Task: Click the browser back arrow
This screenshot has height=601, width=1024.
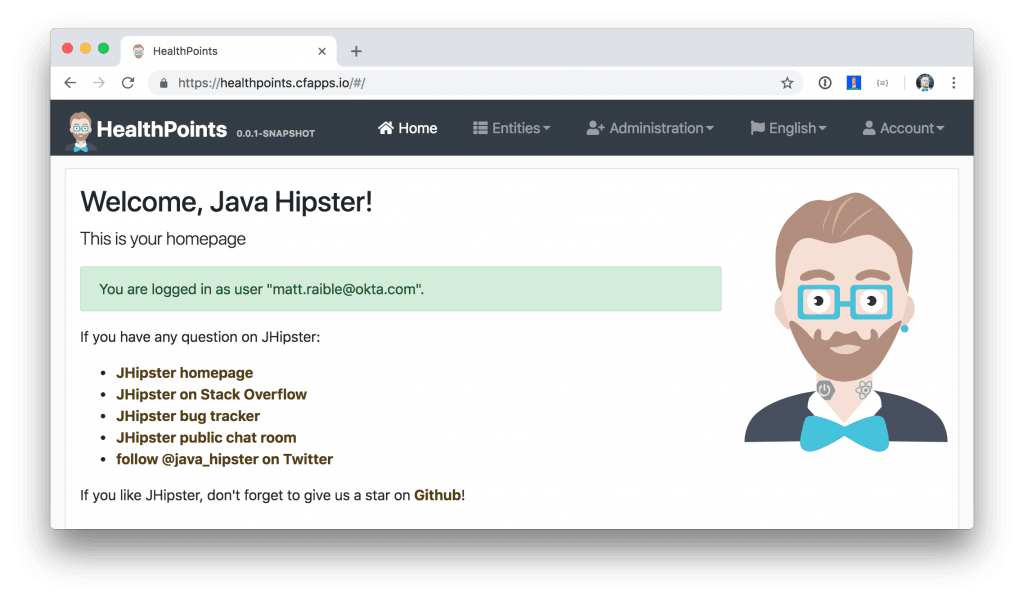Action: 71,83
